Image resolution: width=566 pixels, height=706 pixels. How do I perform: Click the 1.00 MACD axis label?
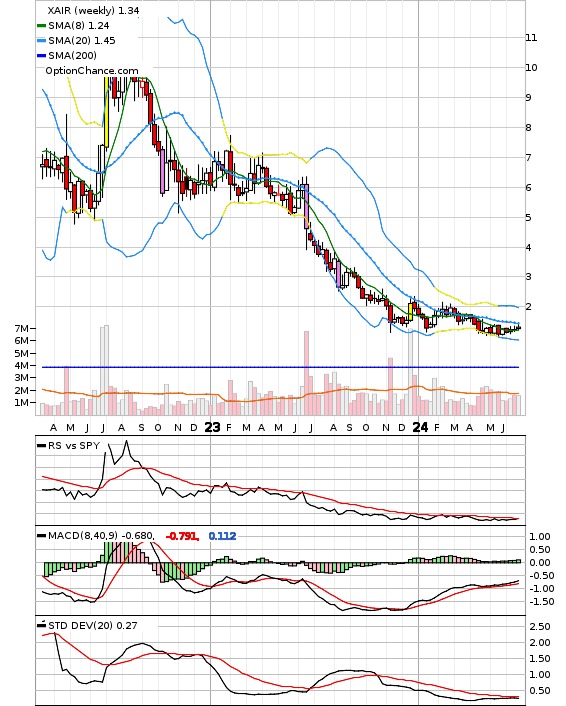539,537
